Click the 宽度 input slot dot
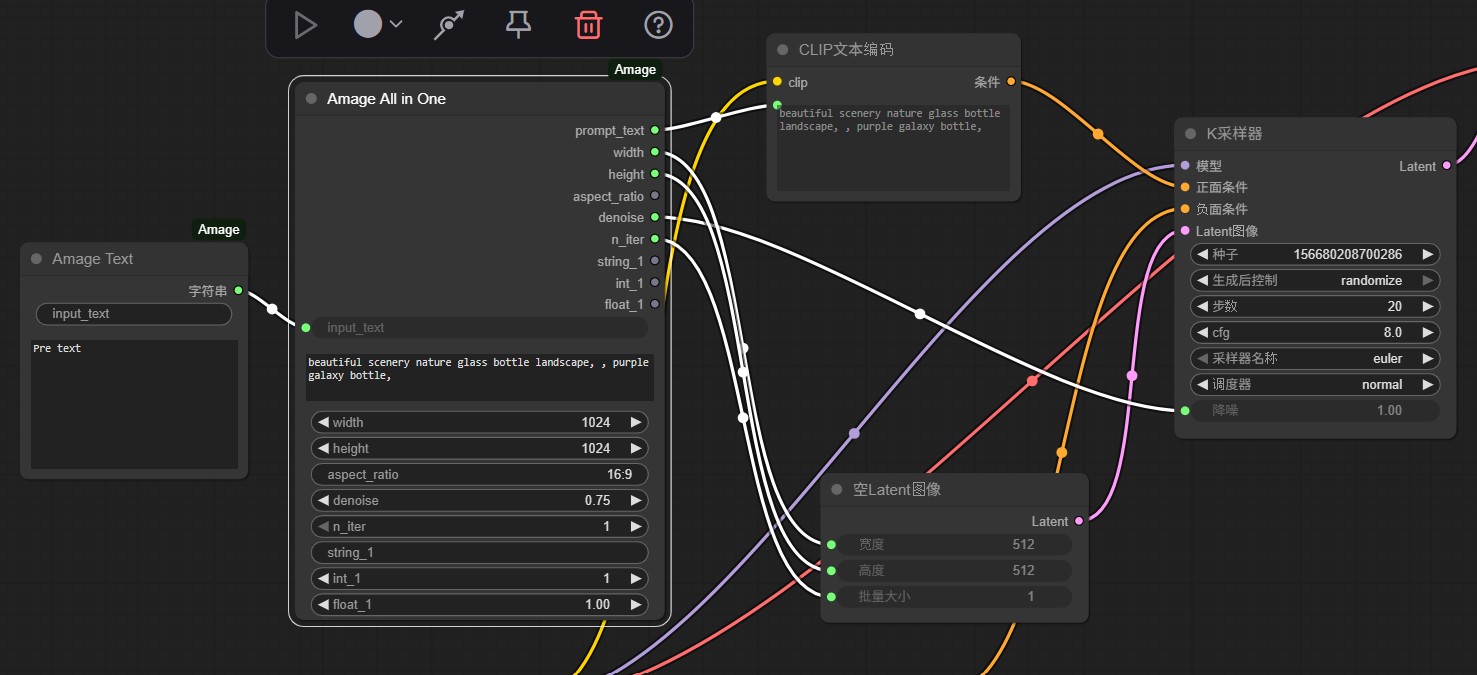Screen dimensions: 1477x675 [831, 545]
